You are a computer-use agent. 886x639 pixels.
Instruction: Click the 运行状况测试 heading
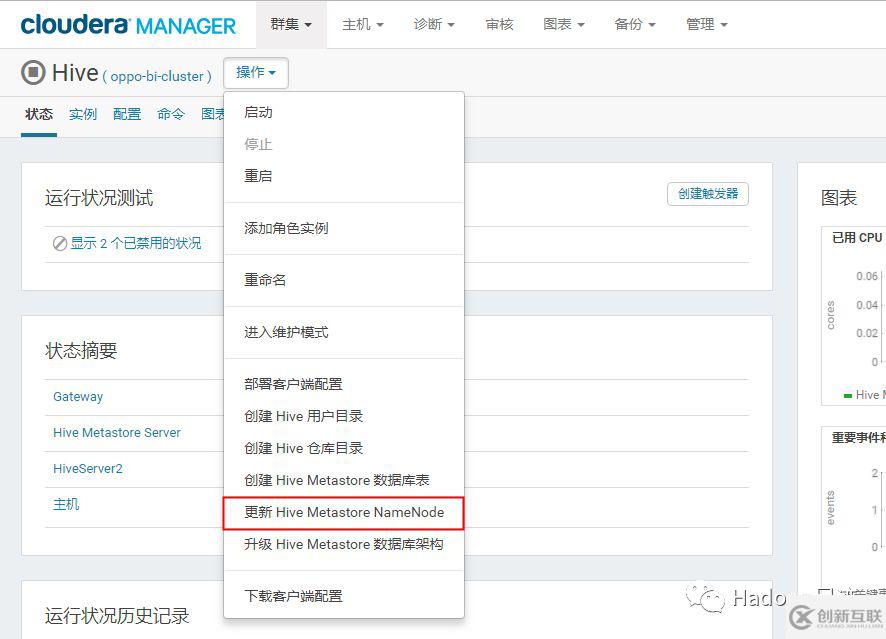tap(99, 198)
